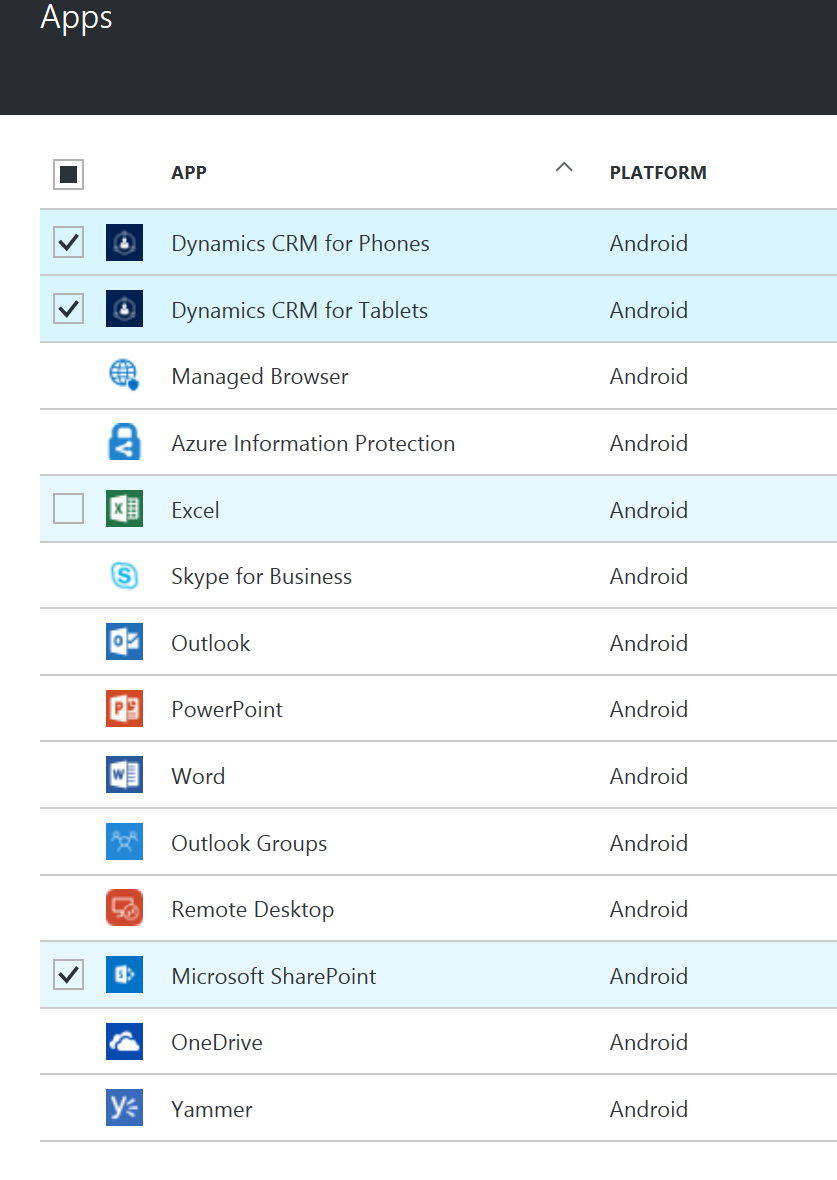Click the sort arrow in APP column
Viewport: 837px width, 1180px height.
point(564,167)
